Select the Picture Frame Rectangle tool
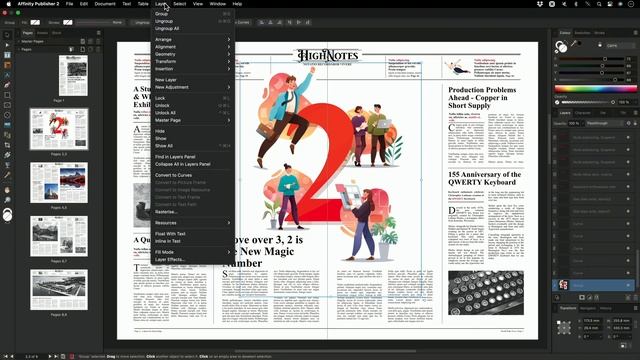 pos(7,105)
